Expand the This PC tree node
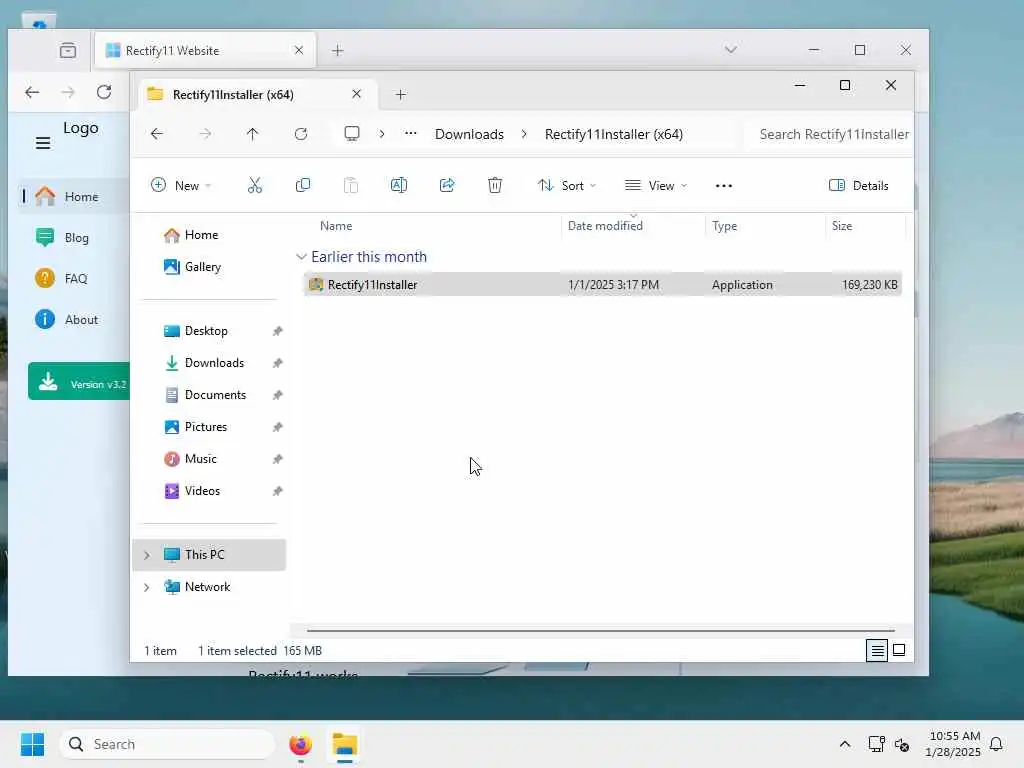The height and width of the screenshot is (768, 1024). [146, 555]
